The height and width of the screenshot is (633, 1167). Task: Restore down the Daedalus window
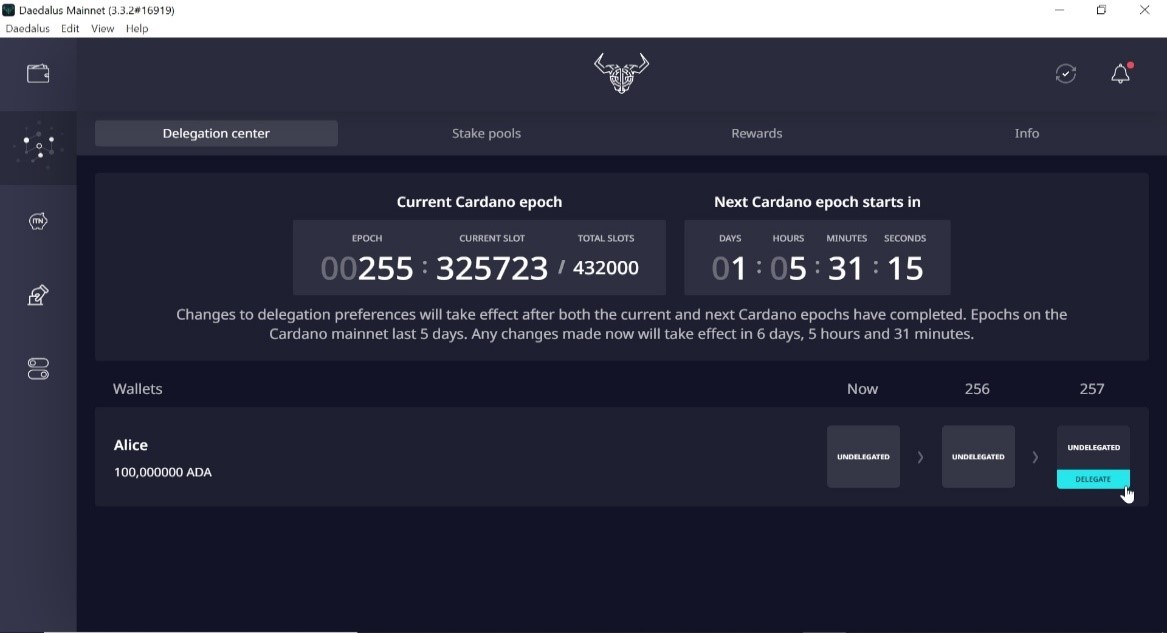tap(1102, 10)
